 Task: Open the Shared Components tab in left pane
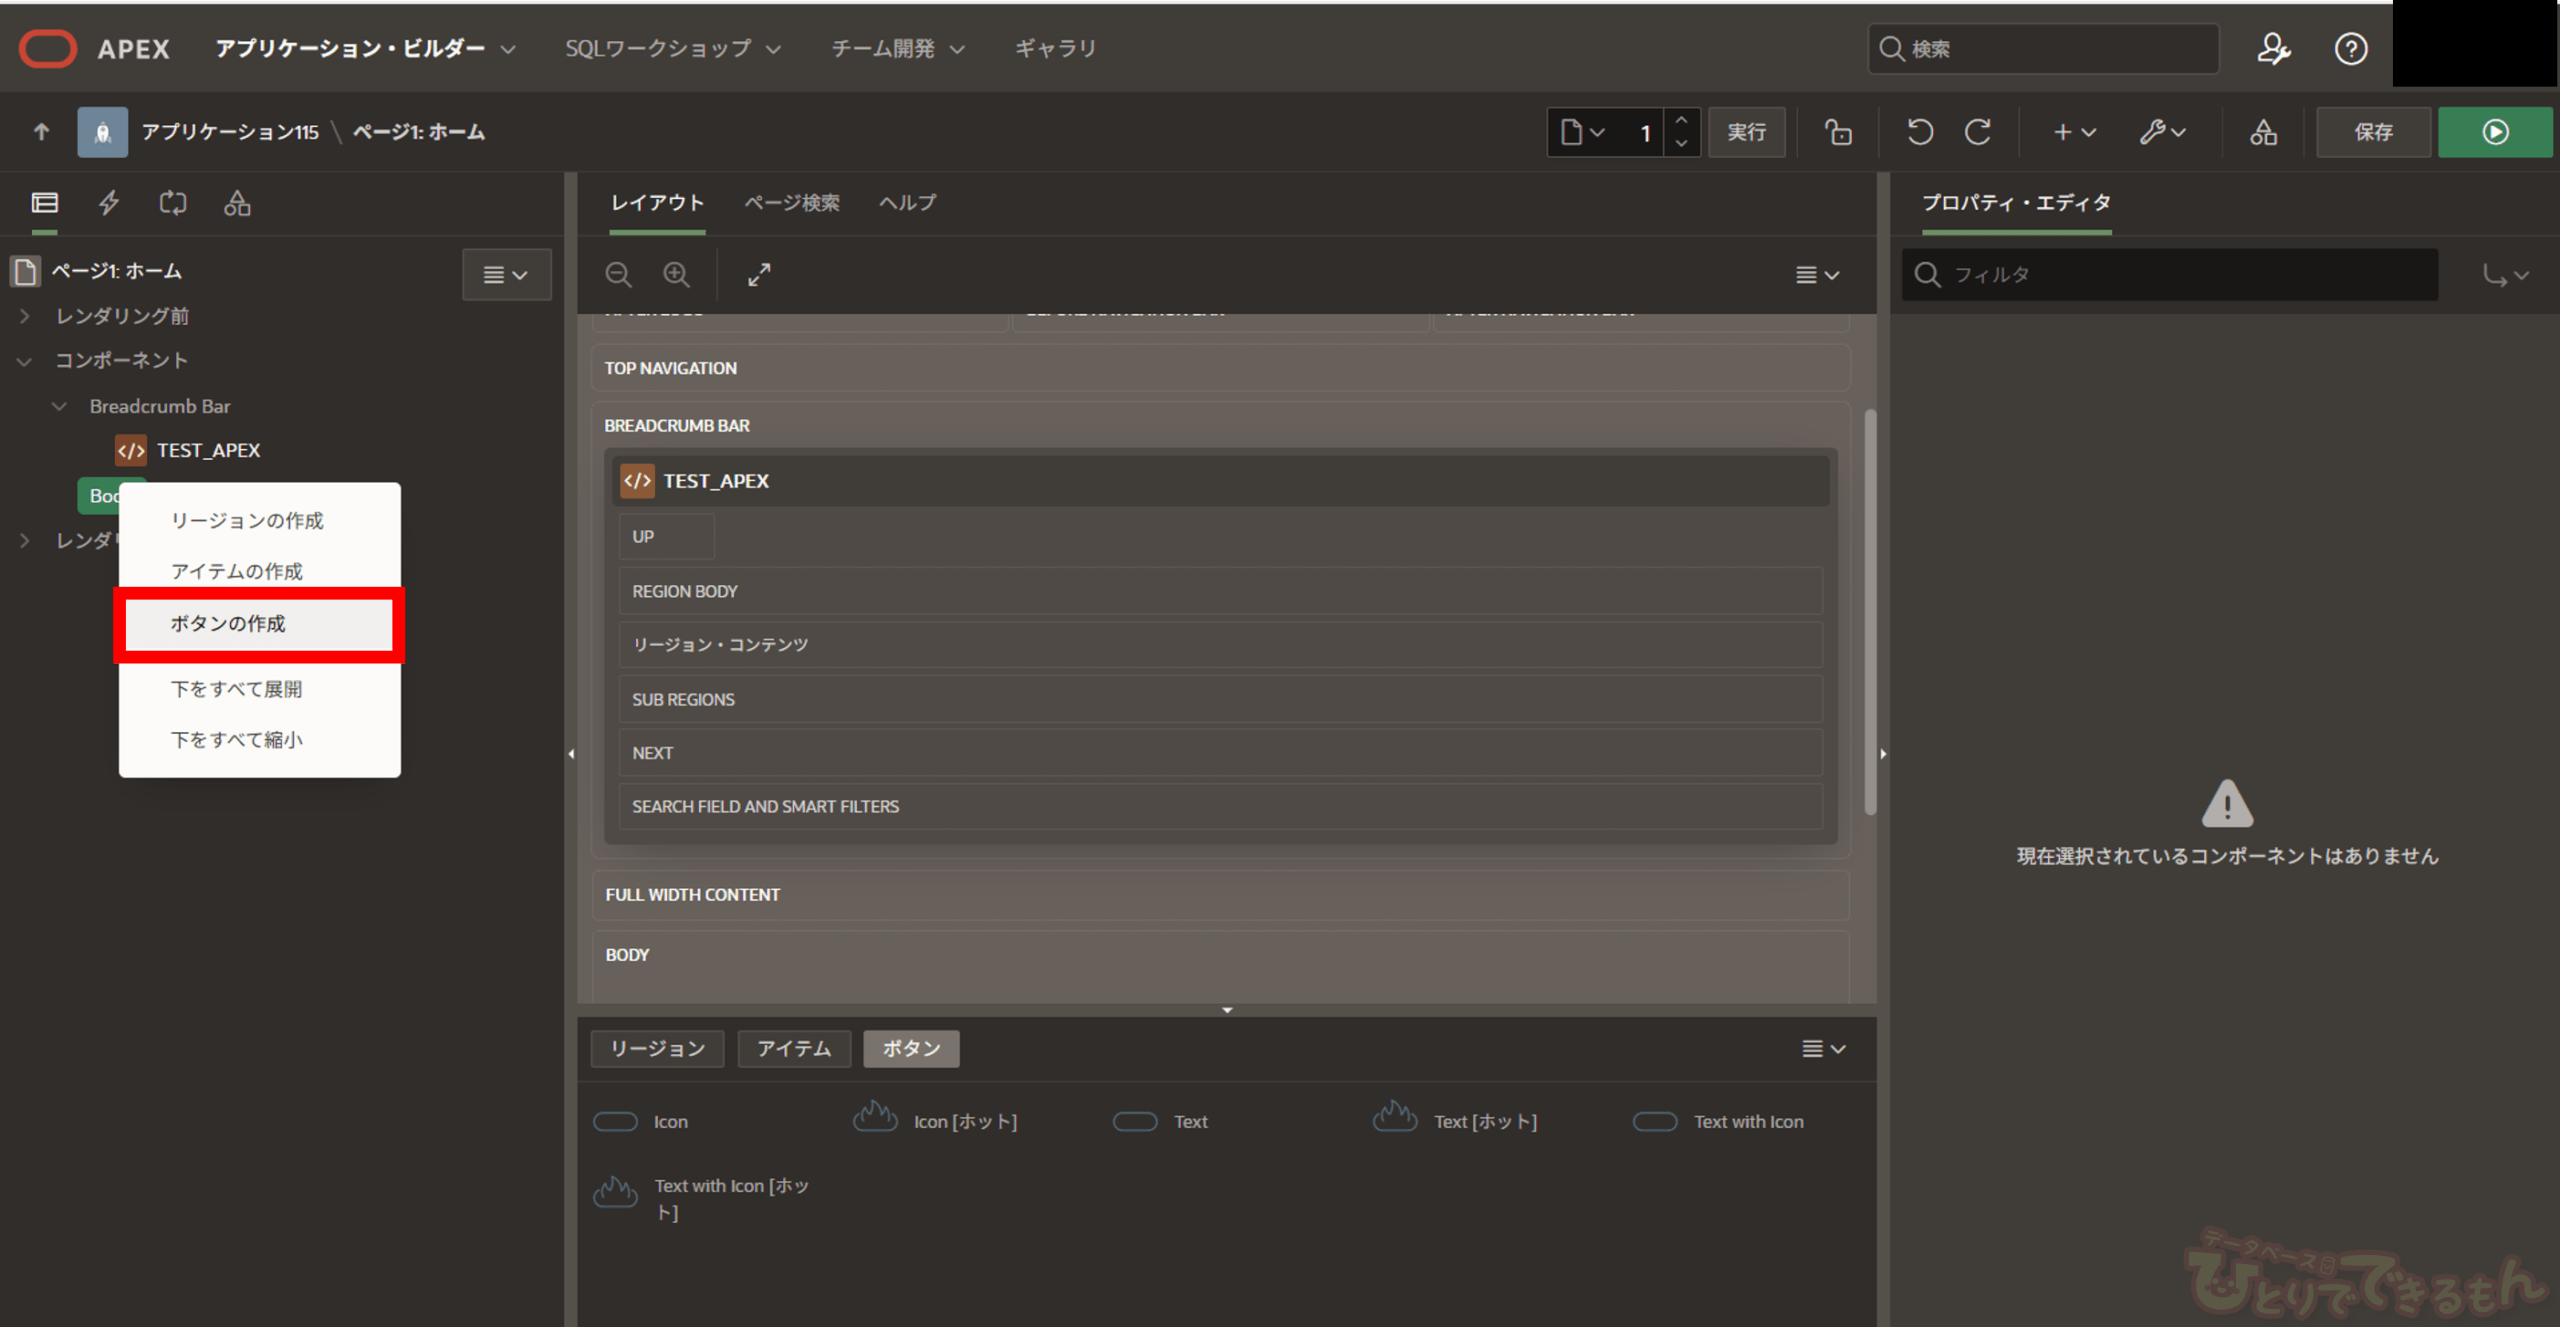237,203
